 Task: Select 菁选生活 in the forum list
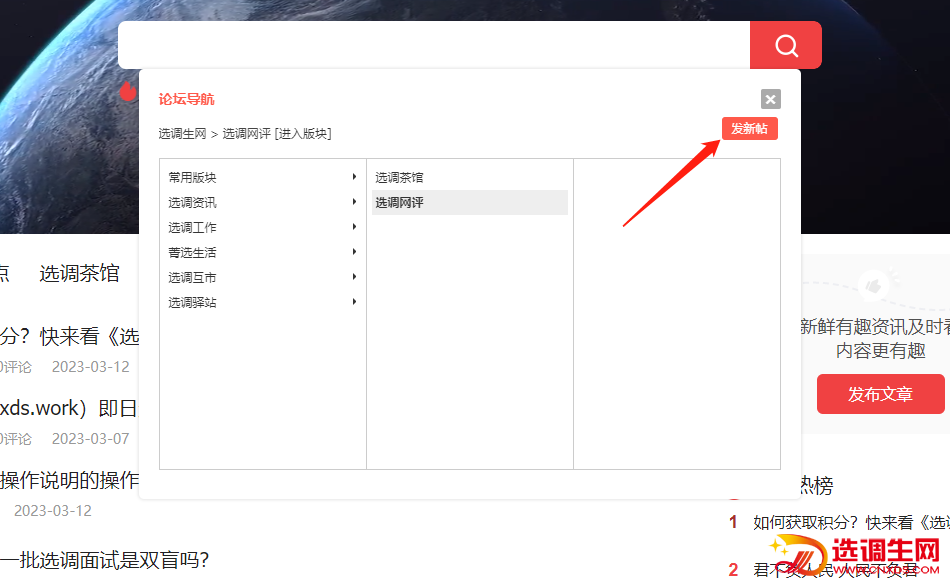[x=192, y=253]
